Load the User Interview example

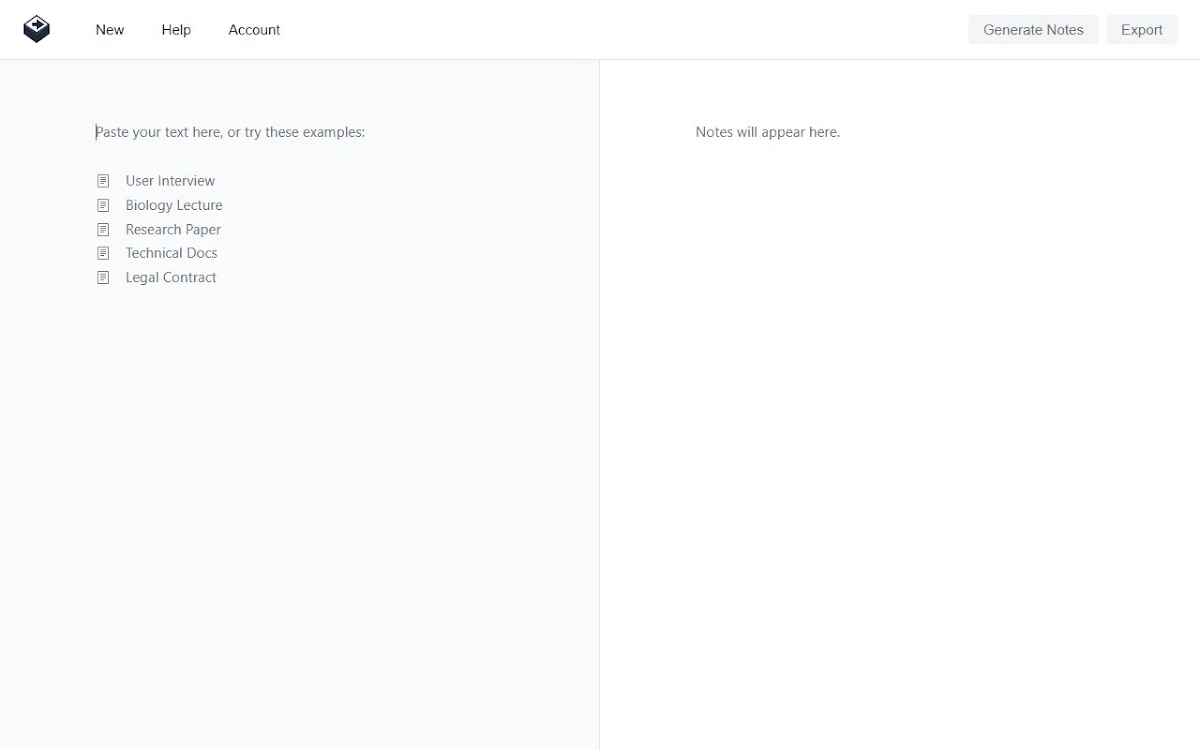tap(170, 181)
